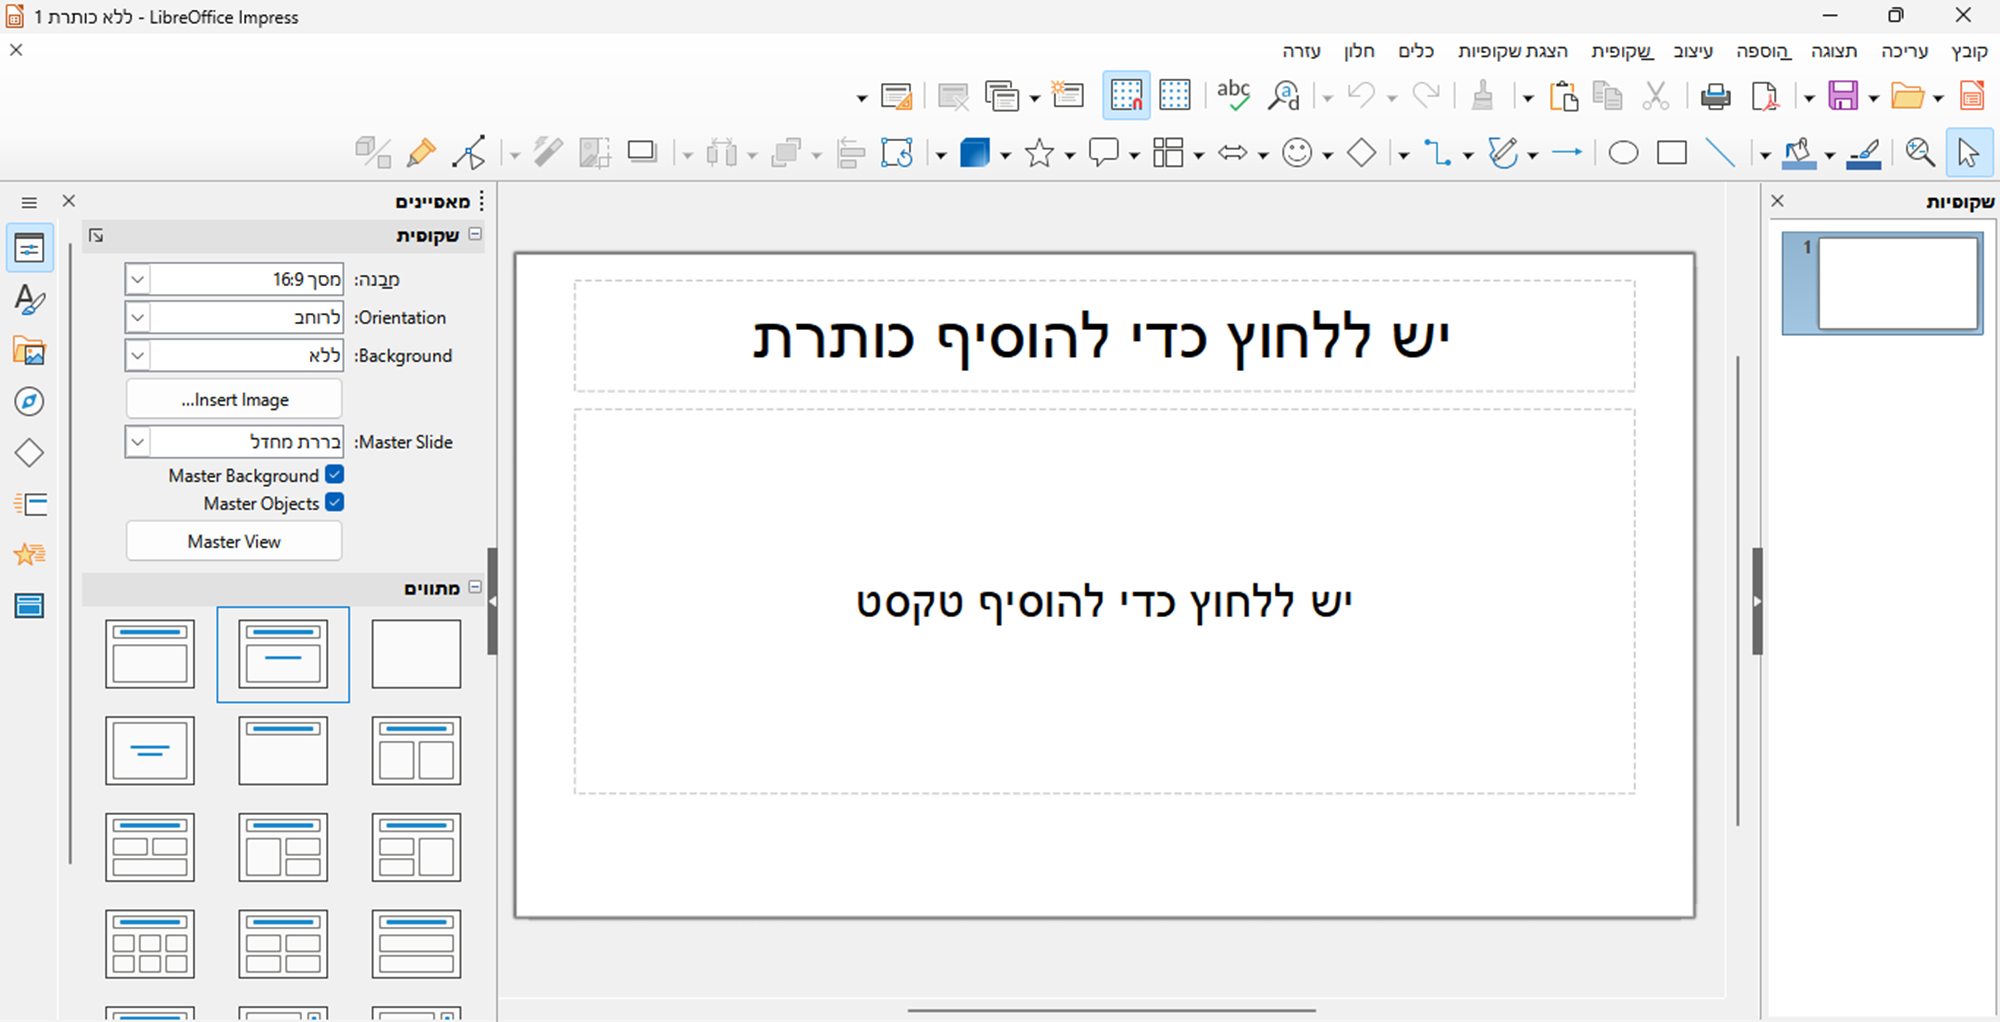Click the Save document icon
The width and height of the screenshot is (2000, 1022).
point(1842,96)
